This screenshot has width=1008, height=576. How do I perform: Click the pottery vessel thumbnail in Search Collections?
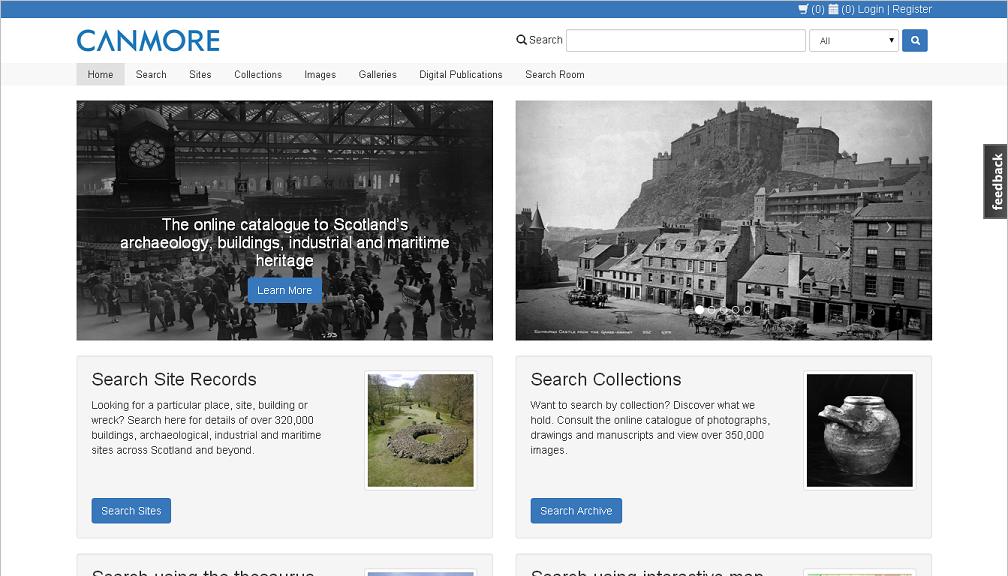859,430
